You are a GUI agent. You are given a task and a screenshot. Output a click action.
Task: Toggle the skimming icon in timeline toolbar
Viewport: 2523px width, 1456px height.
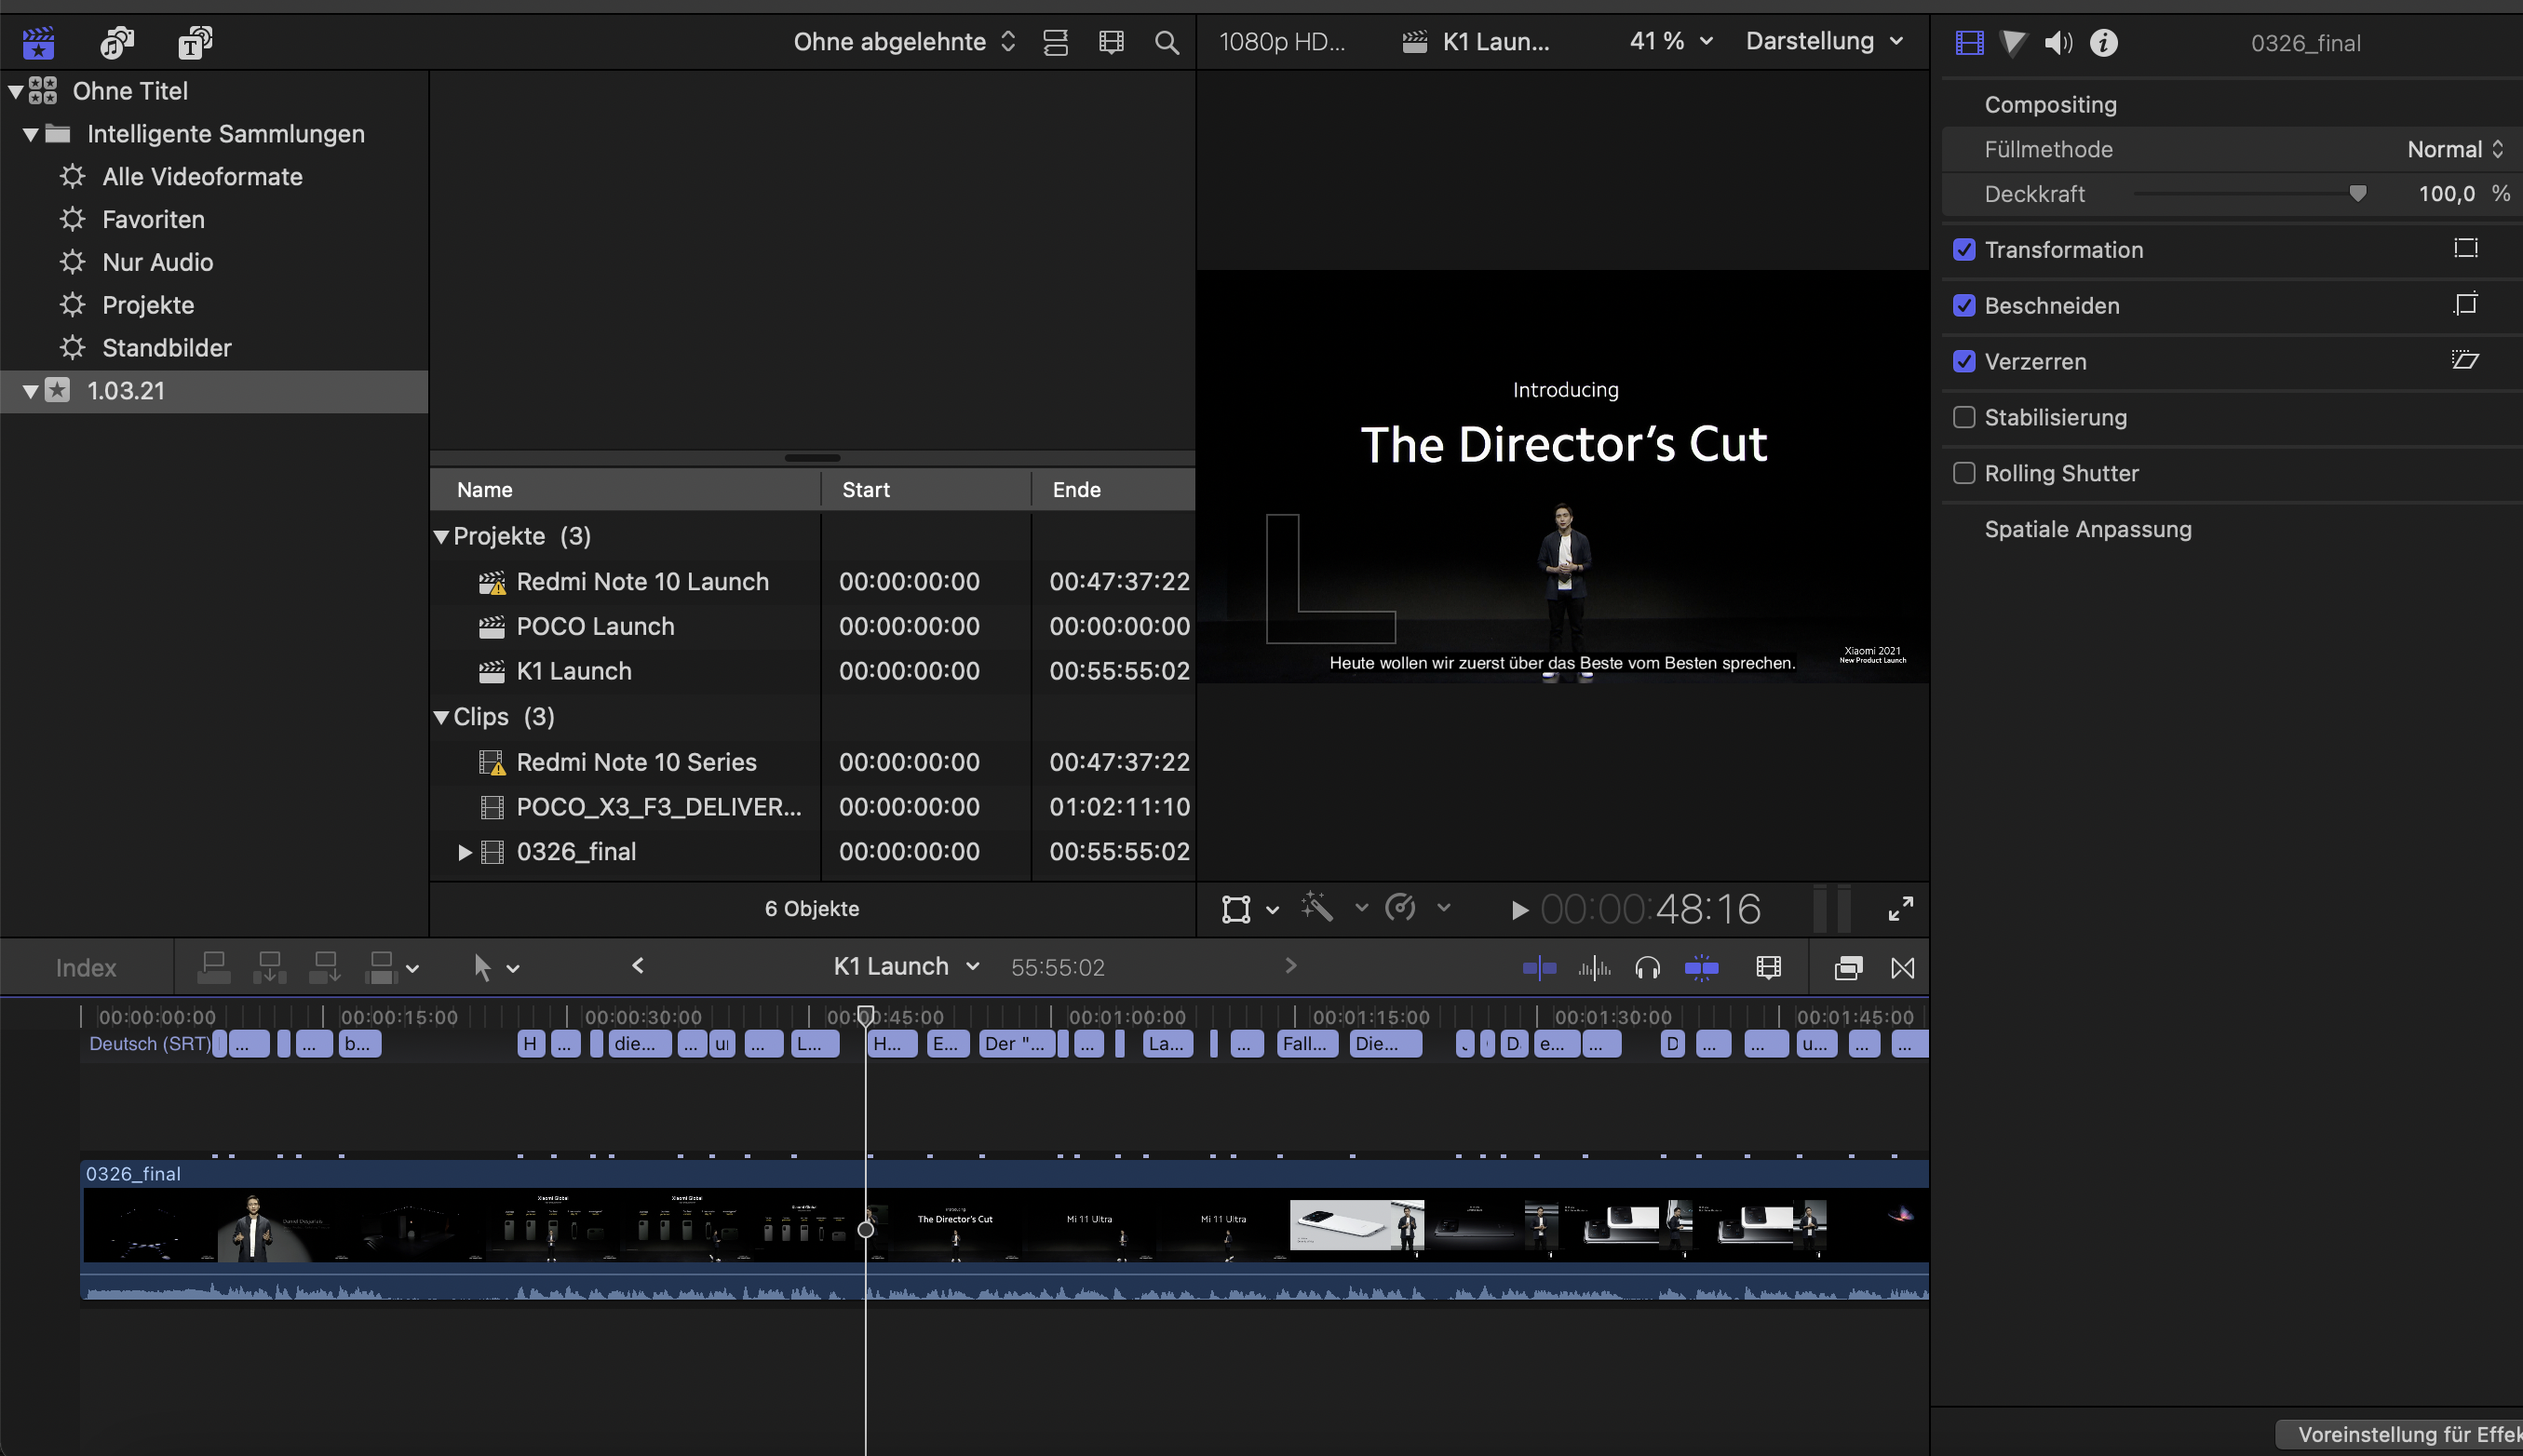point(1539,967)
